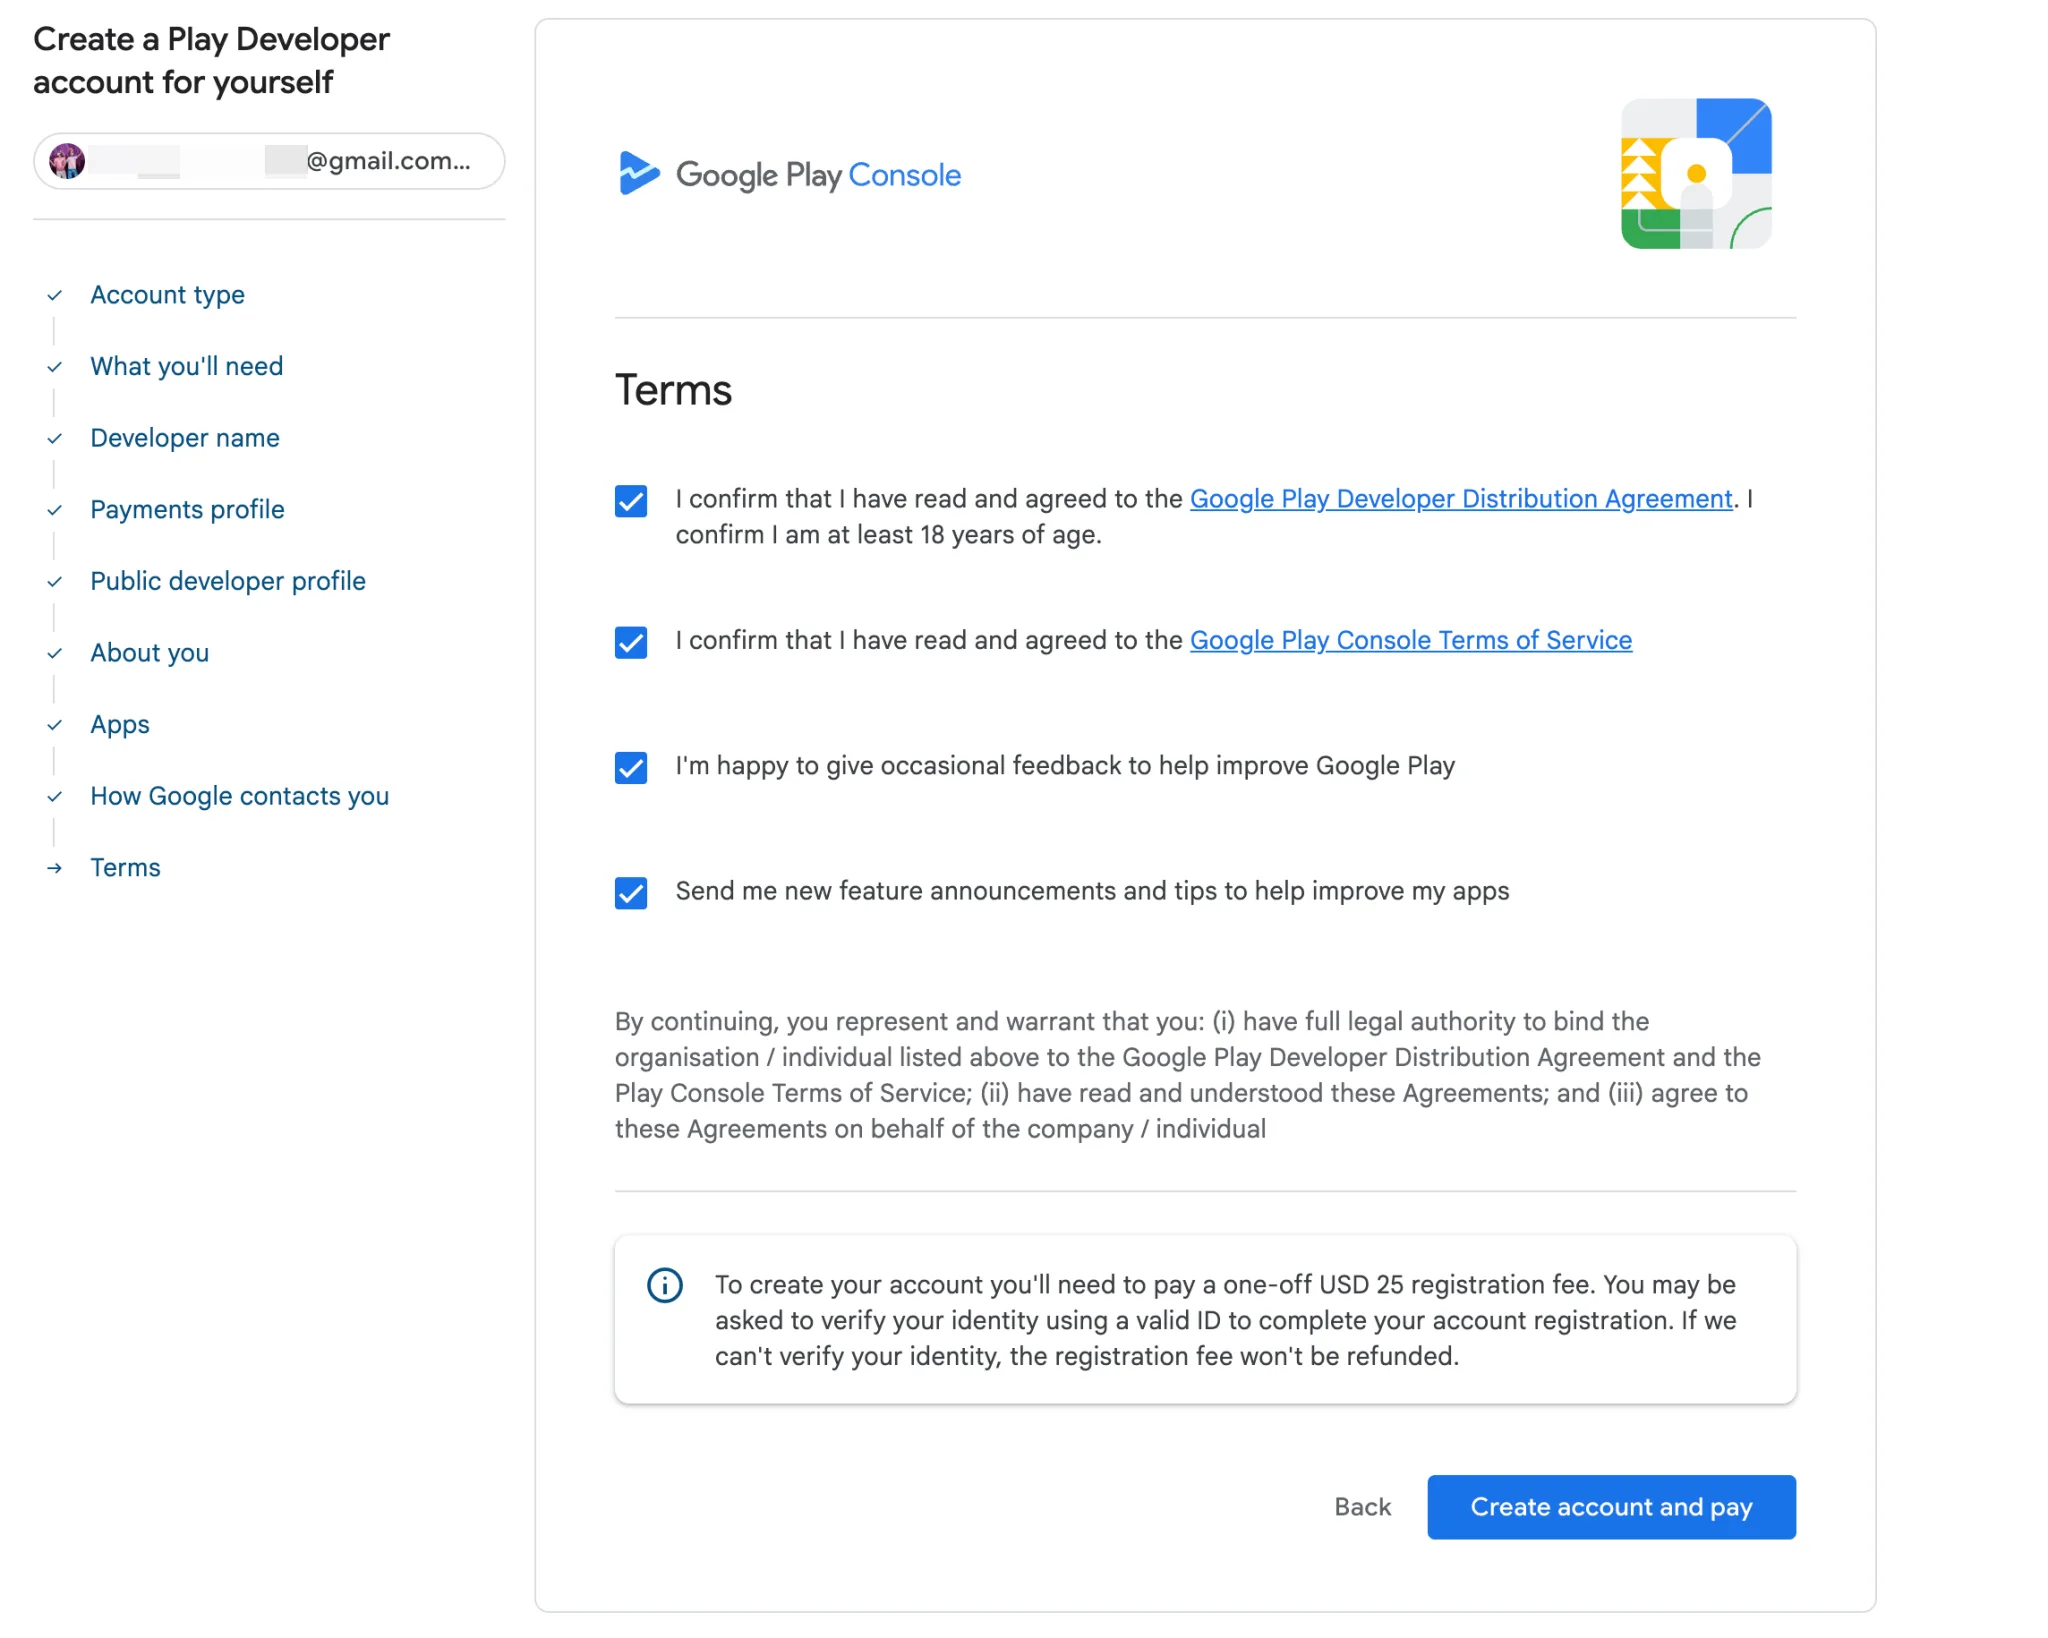Click the checkmark beside Payments profile

coord(53,511)
